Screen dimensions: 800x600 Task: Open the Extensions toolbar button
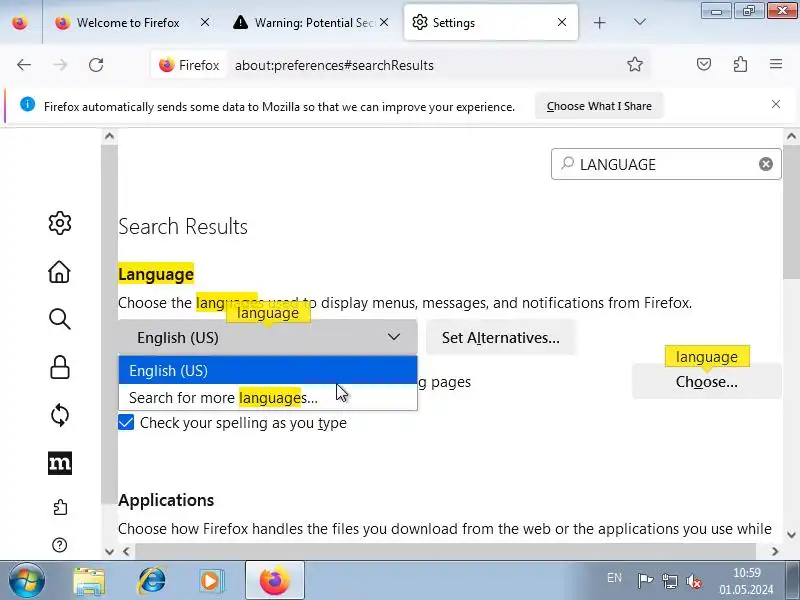coord(740,64)
